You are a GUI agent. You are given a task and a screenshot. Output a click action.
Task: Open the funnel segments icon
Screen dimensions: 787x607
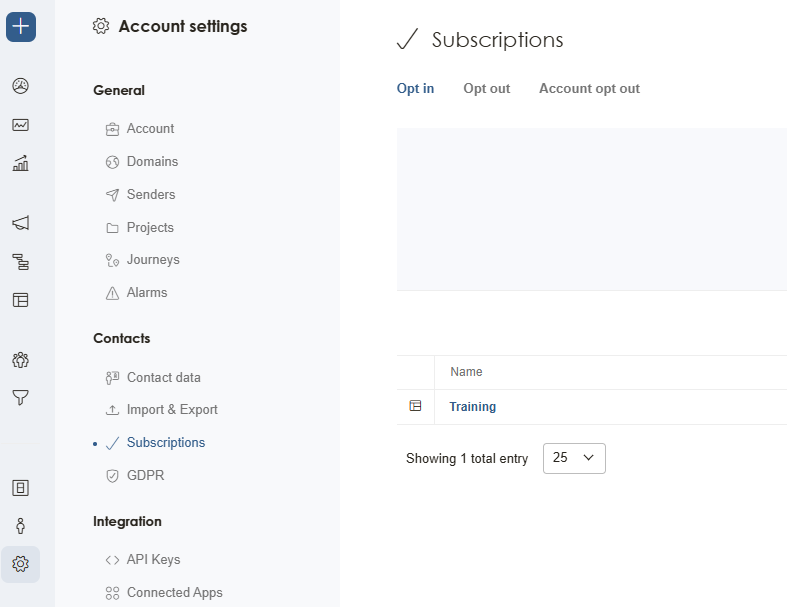pyautogui.click(x=20, y=398)
